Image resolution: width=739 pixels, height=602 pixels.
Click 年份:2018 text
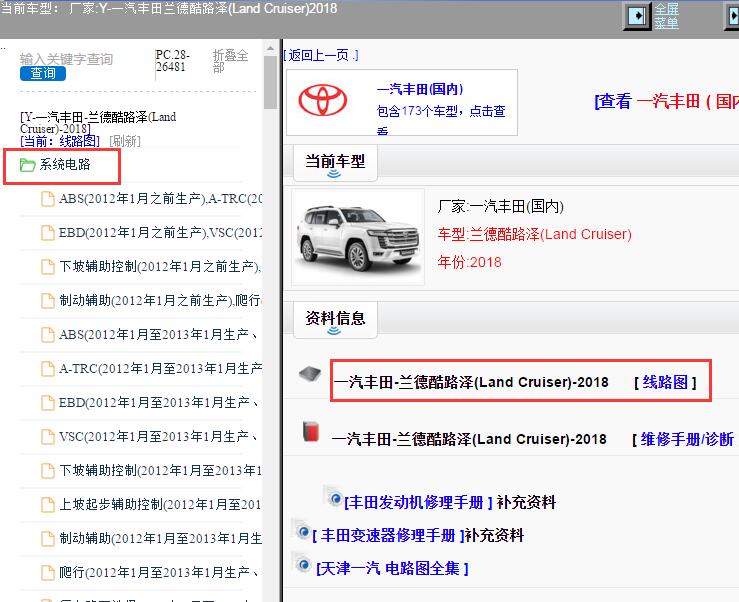469,262
